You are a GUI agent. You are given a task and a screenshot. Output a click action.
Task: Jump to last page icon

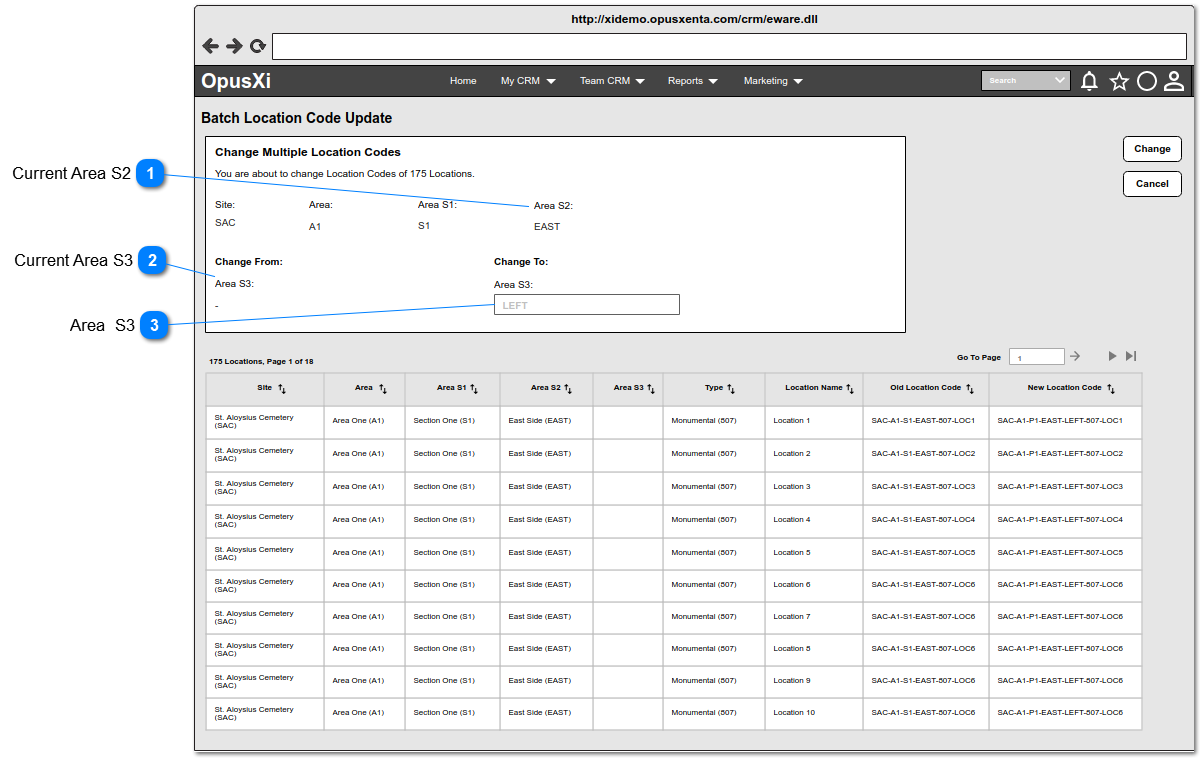tap(1131, 356)
